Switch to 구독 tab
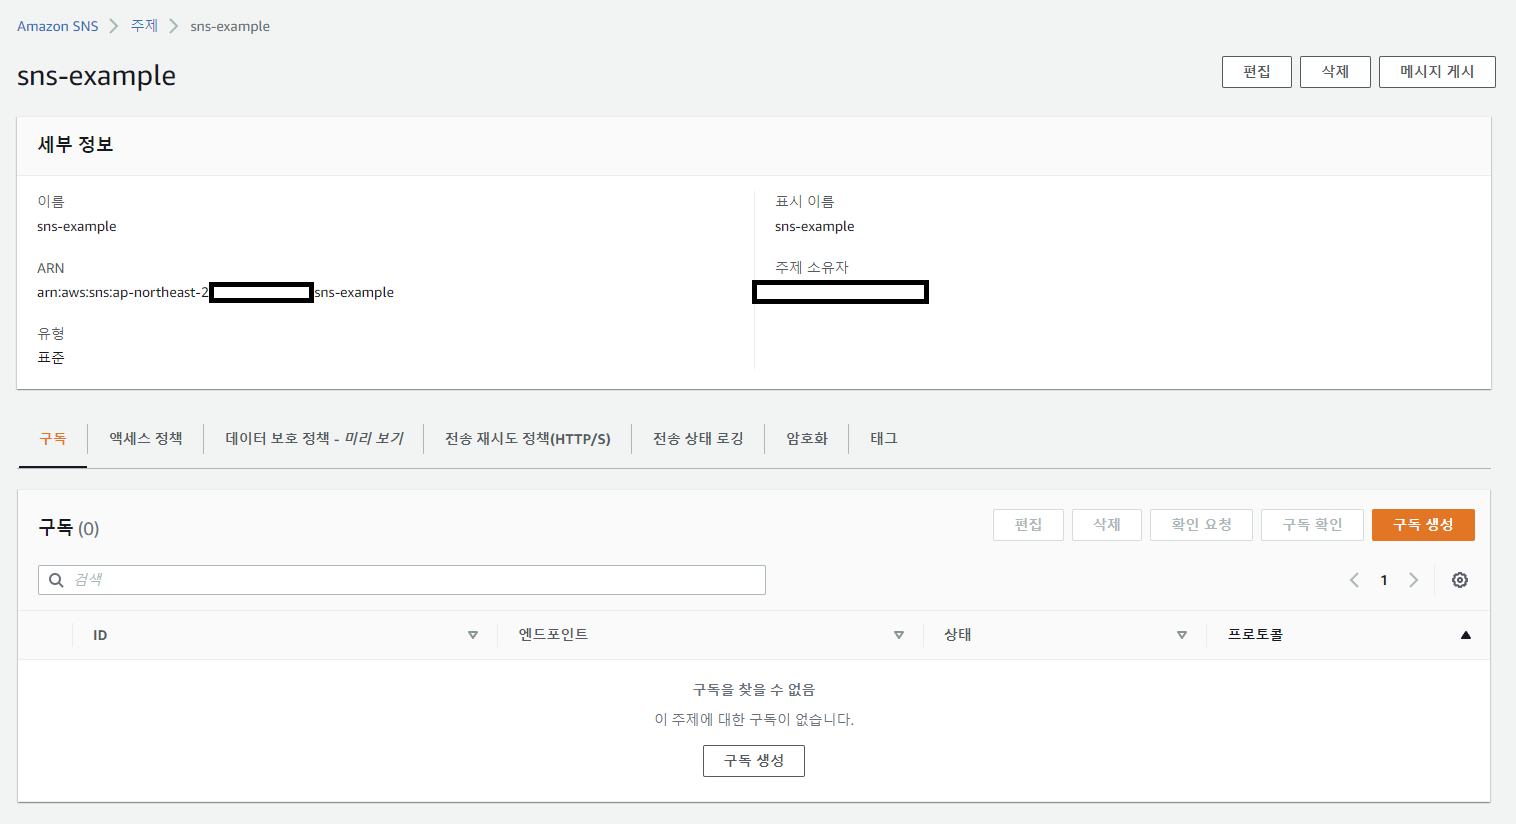The width and height of the screenshot is (1516, 824). [x=53, y=439]
